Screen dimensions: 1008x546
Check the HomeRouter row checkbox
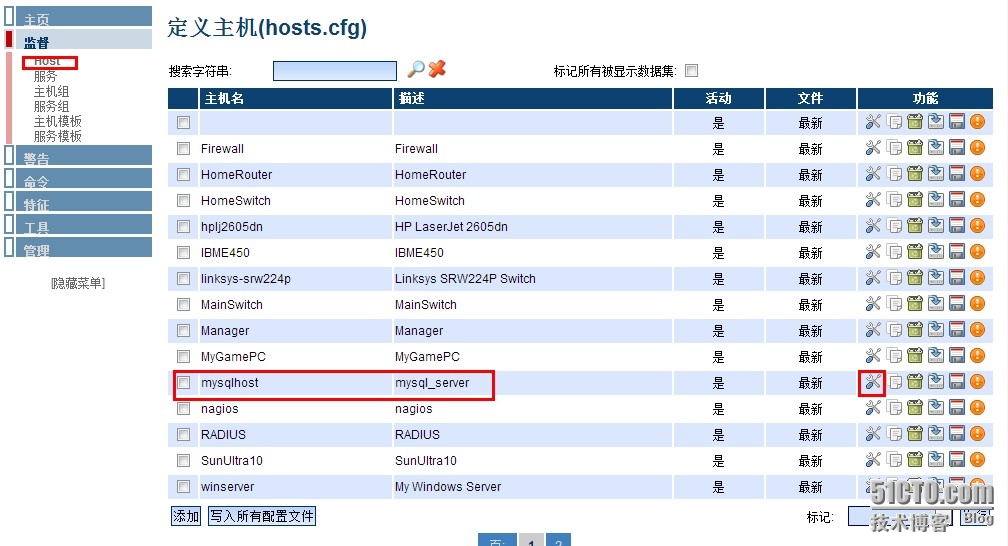click(184, 174)
